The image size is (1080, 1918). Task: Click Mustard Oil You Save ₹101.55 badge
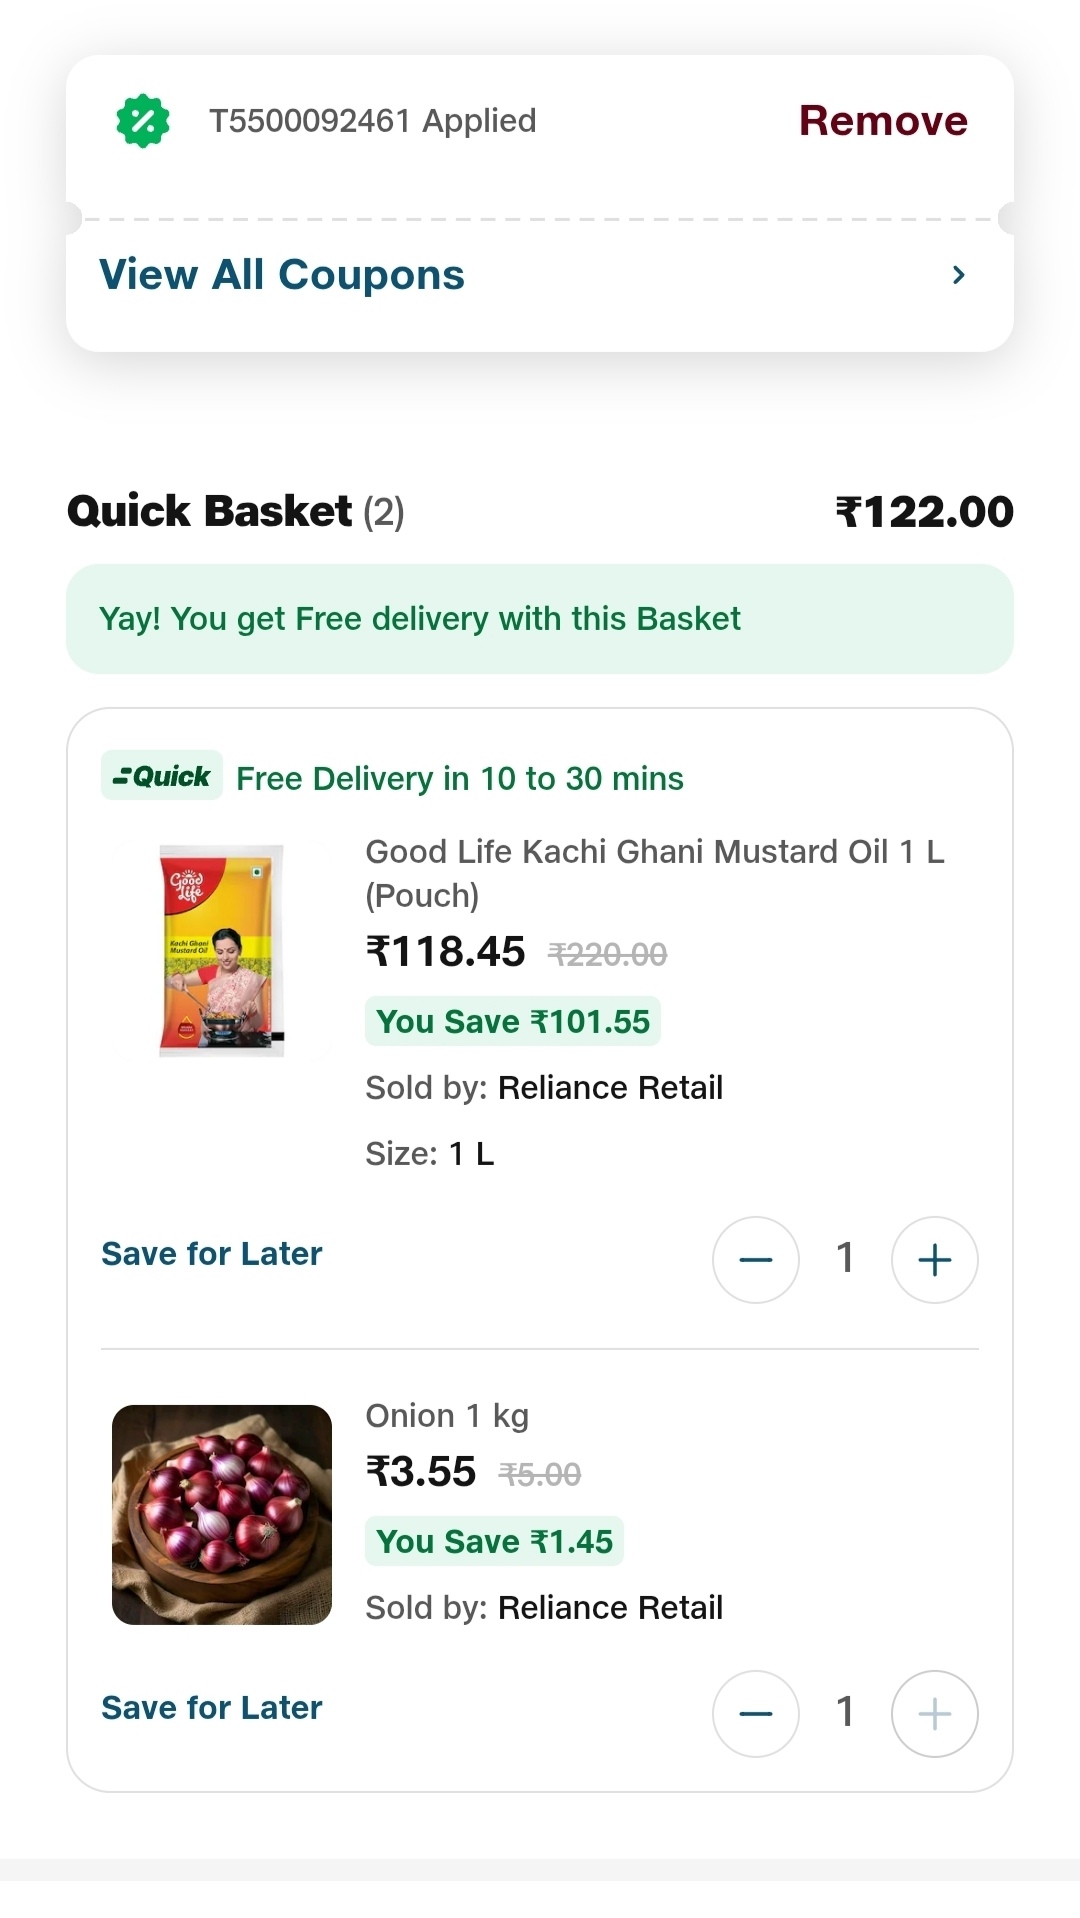tap(512, 1022)
